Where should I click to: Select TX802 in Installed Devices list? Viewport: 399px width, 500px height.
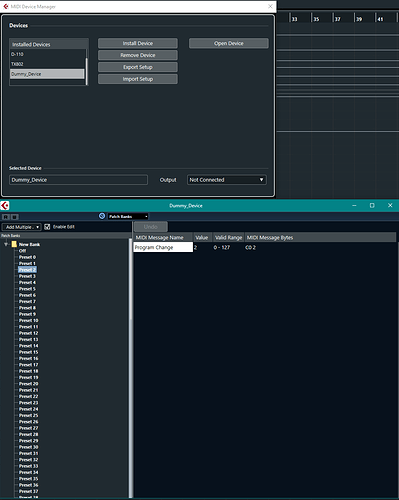pos(47,64)
